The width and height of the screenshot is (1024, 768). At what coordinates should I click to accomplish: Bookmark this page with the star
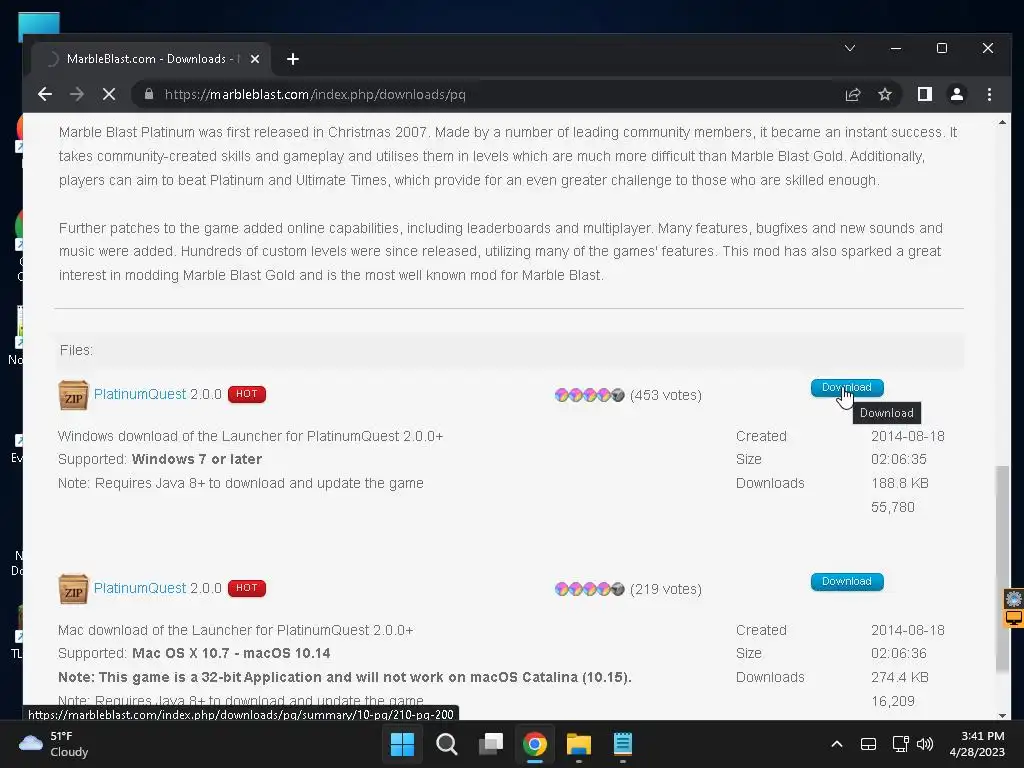coord(885,94)
